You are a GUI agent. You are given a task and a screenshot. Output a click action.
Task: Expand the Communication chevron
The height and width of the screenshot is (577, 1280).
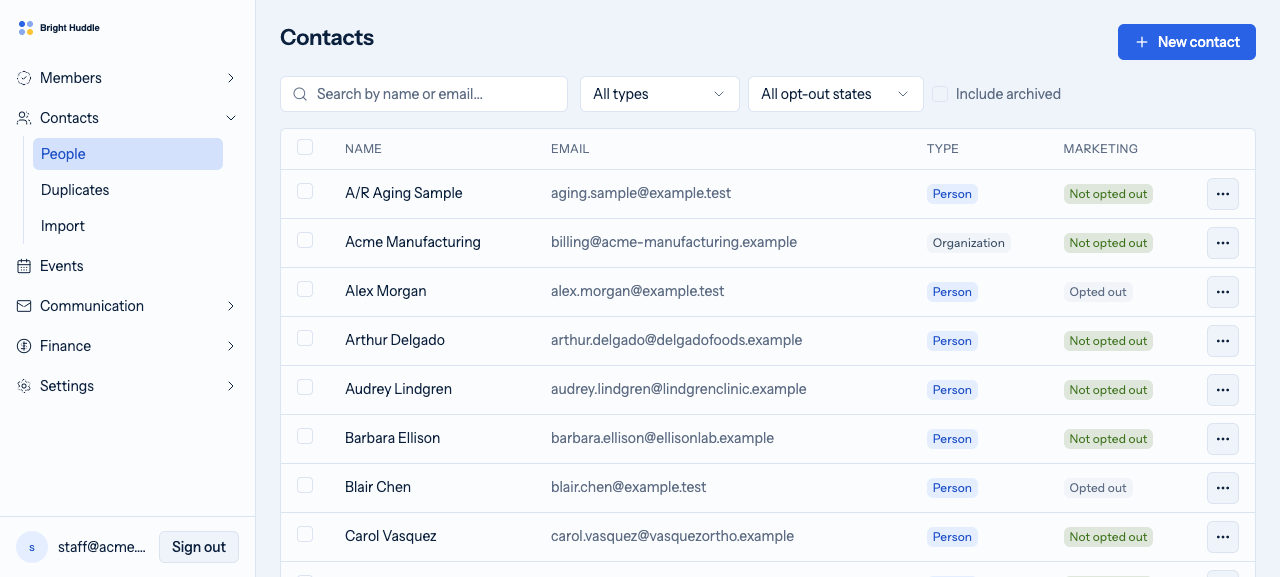[x=231, y=306]
